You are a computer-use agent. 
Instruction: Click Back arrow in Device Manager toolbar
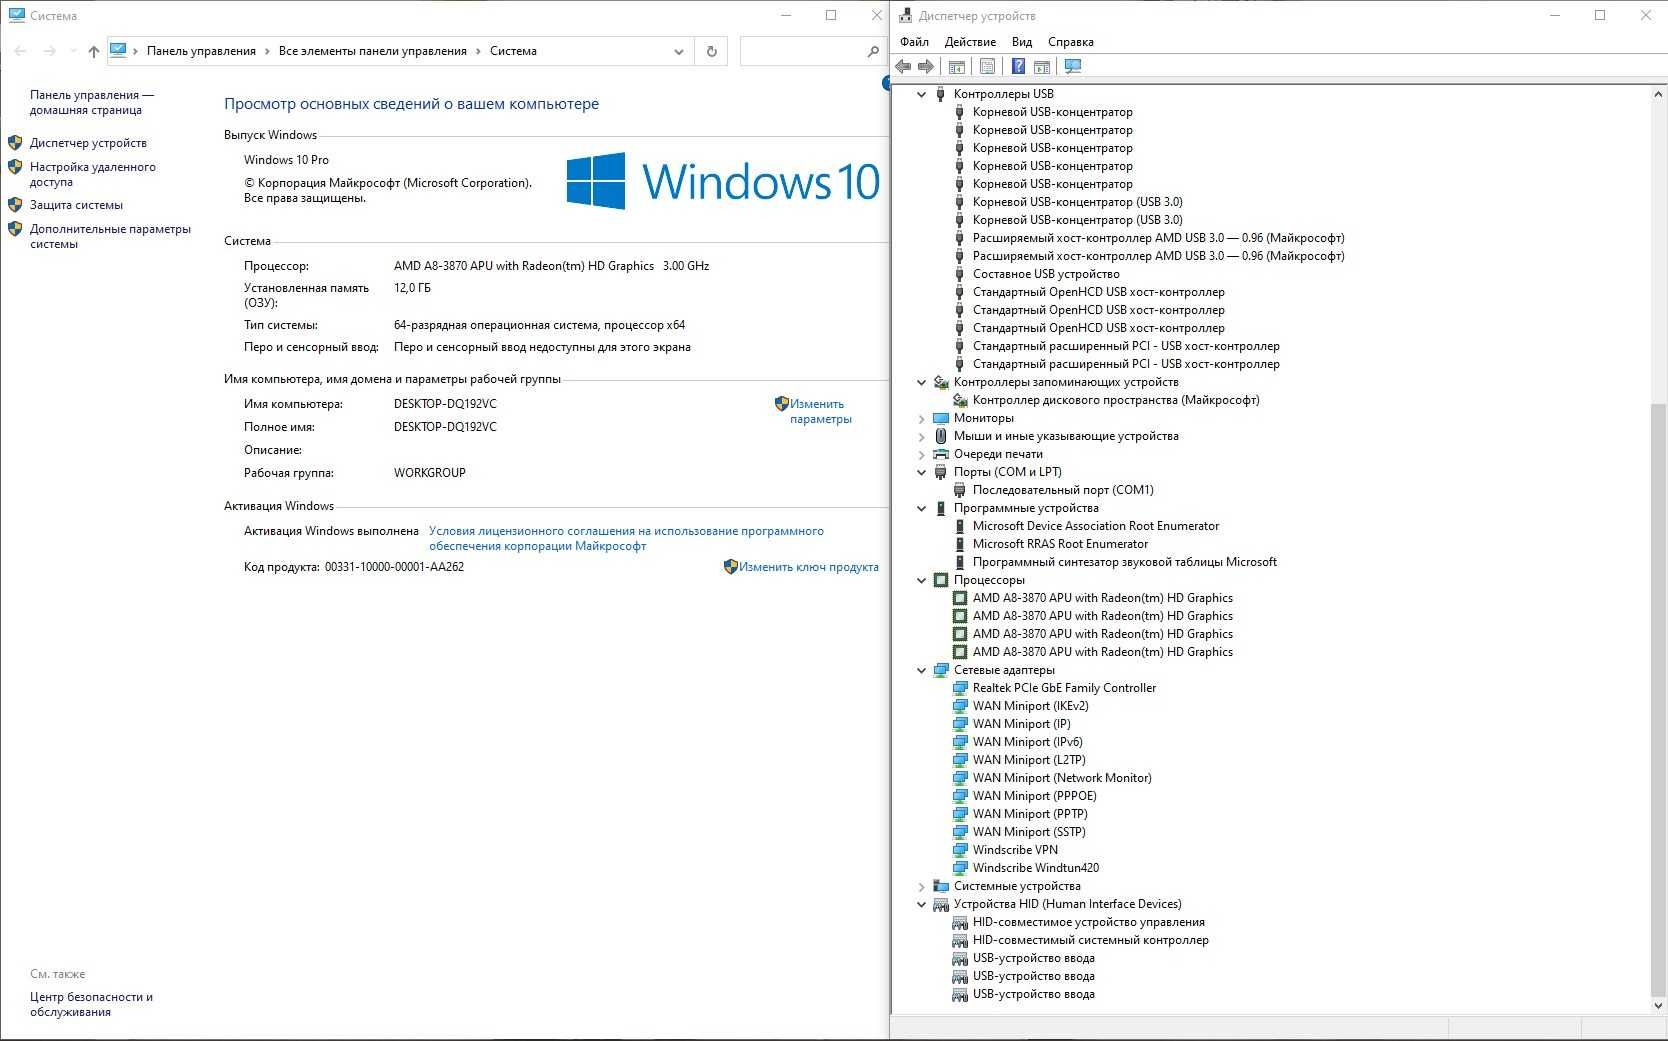(903, 66)
